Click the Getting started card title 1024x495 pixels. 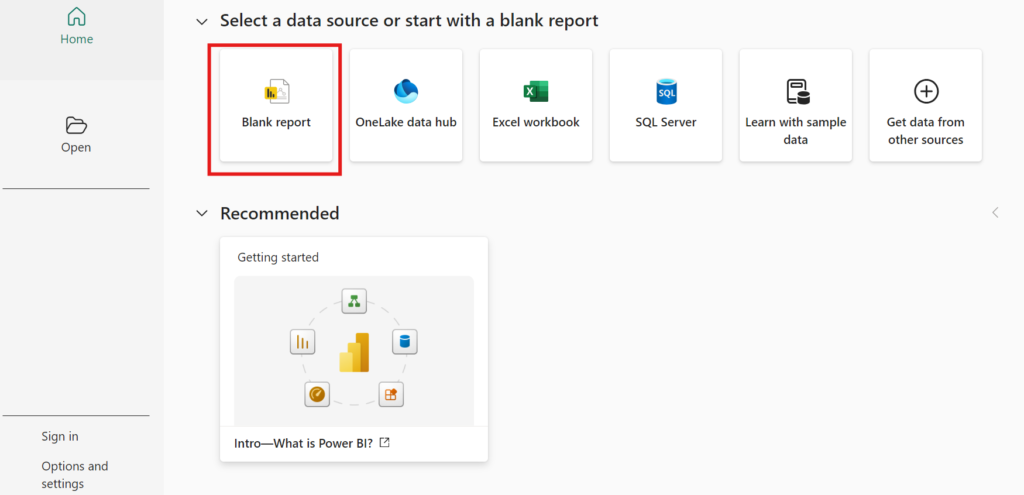(278, 257)
